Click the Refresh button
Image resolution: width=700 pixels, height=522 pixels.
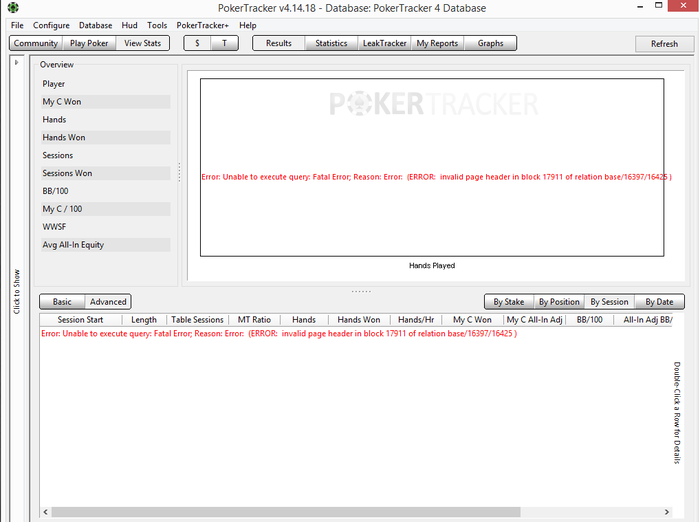pyautogui.click(x=664, y=44)
